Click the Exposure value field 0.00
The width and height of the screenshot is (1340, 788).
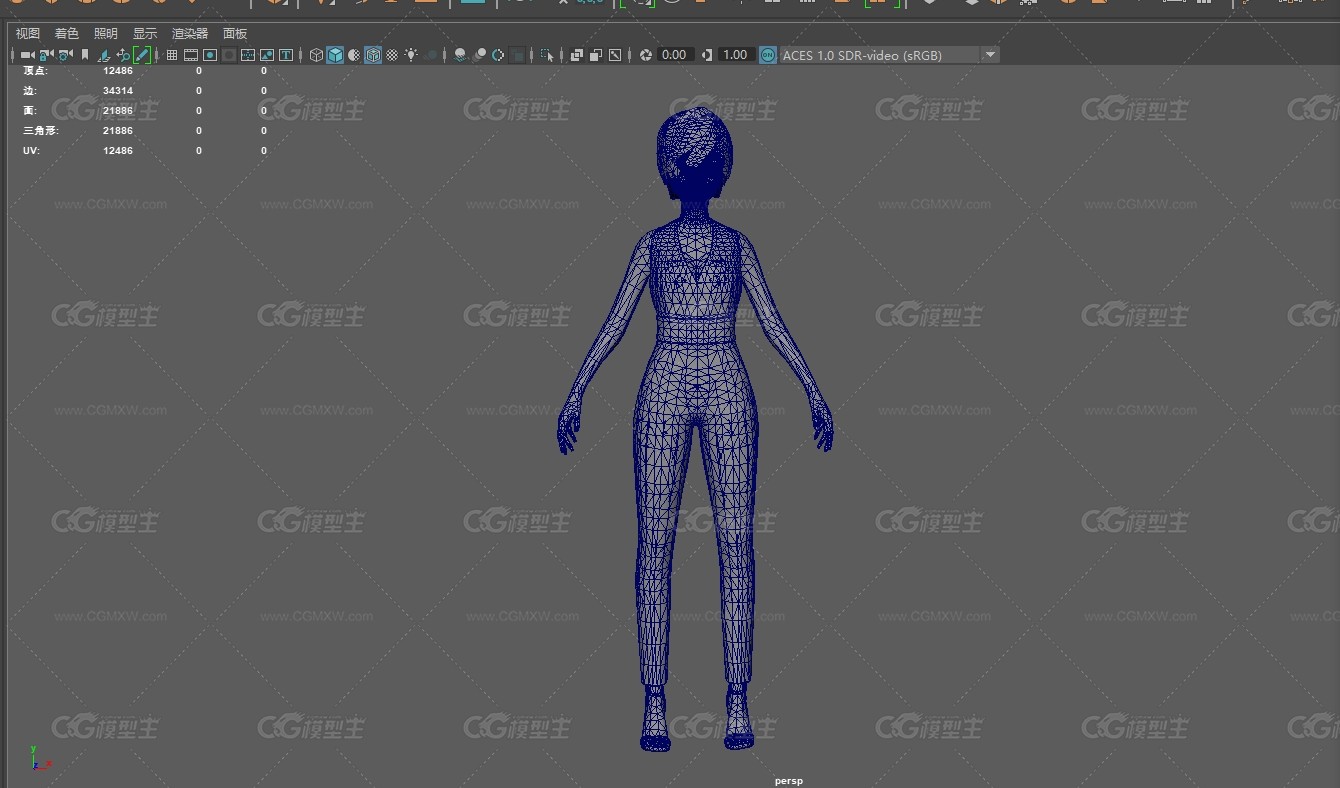tap(674, 55)
